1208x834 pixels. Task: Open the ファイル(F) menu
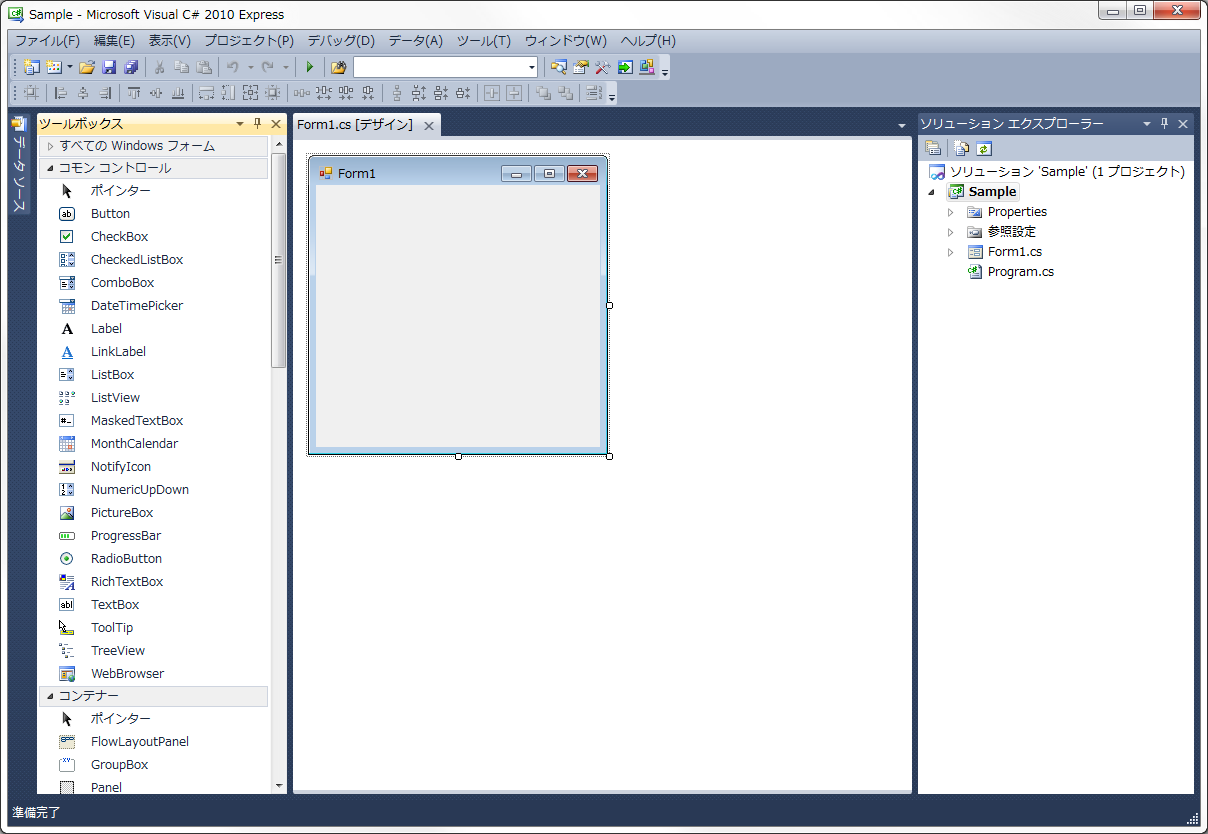coord(47,41)
